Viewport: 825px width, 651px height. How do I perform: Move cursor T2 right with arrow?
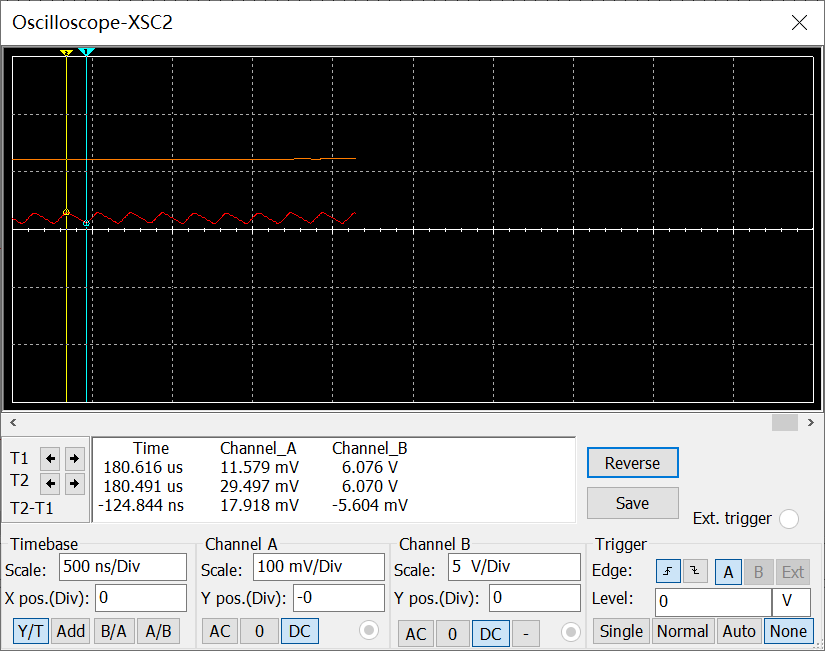coord(74,483)
